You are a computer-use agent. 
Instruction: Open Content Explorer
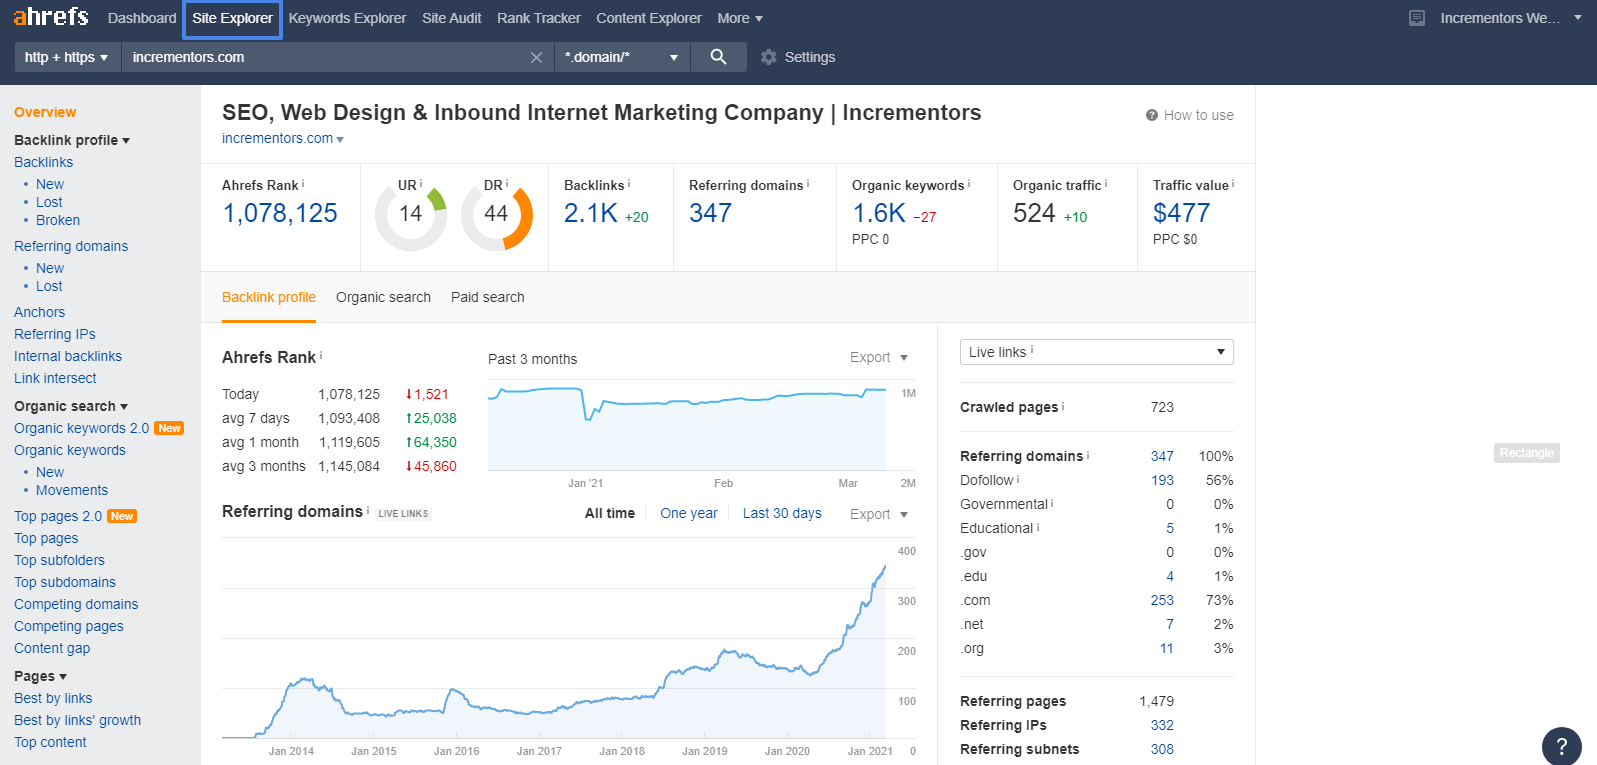(649, 18)
